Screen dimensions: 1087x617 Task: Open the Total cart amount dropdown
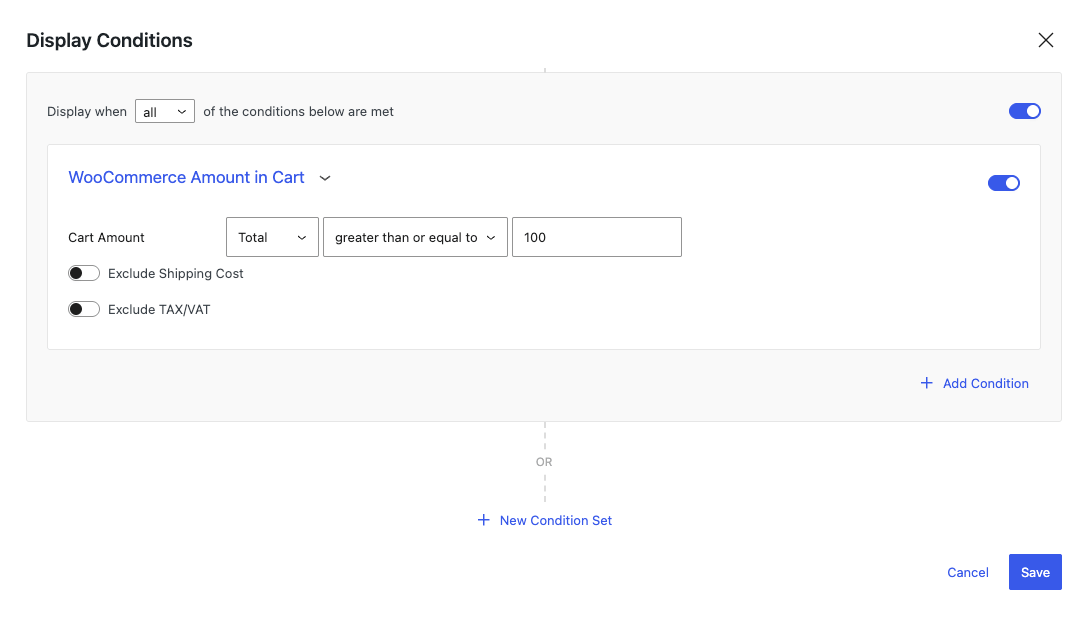coord(272,237)
